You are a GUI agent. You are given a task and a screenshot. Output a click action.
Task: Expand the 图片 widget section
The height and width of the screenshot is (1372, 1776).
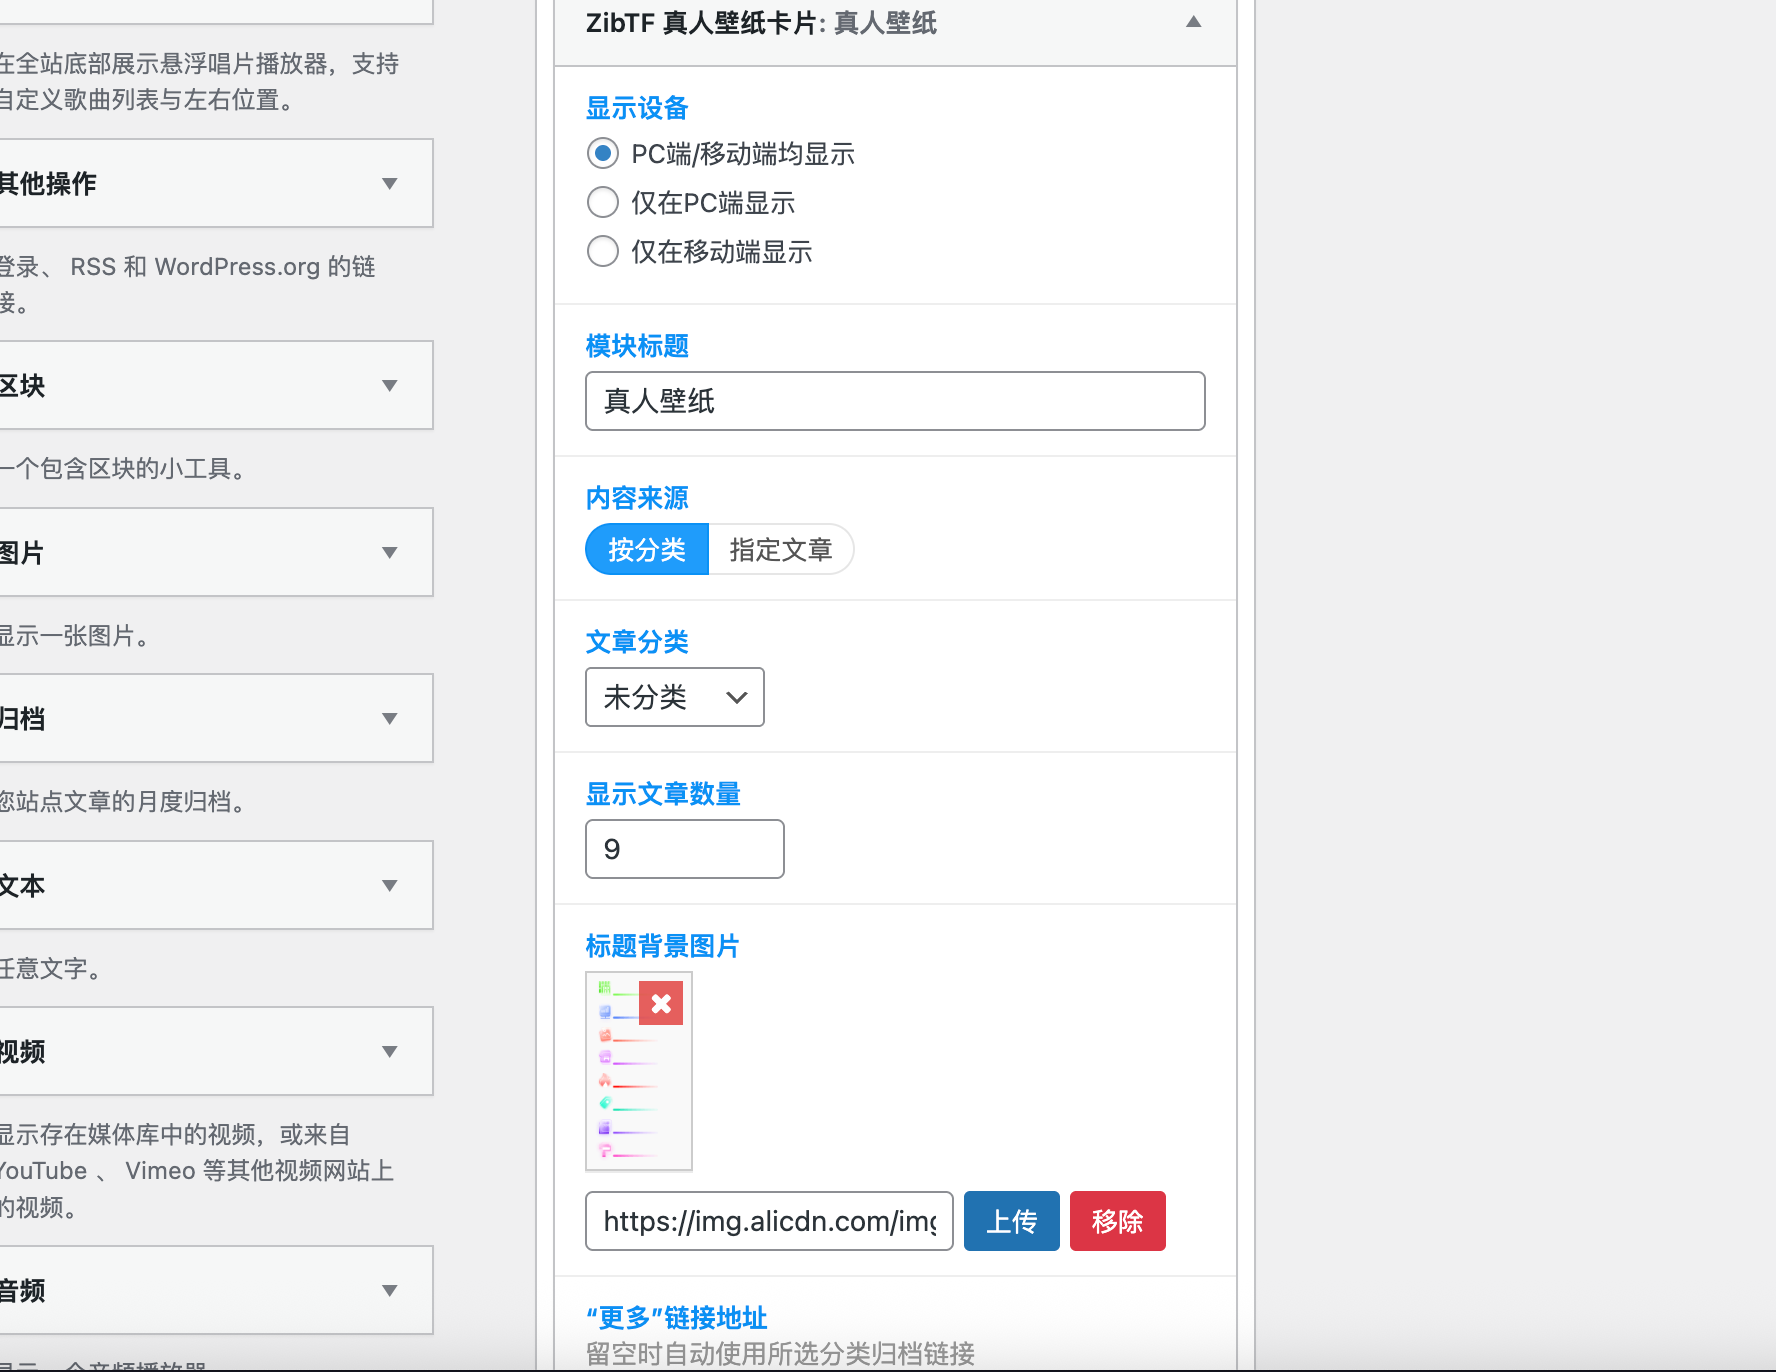[389, 552]
